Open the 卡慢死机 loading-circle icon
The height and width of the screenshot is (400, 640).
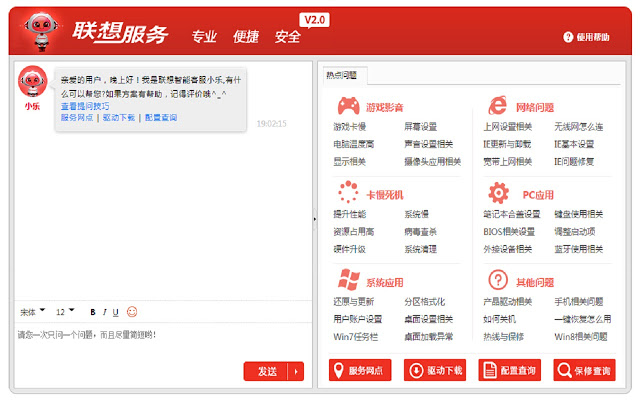coord(348,192)
